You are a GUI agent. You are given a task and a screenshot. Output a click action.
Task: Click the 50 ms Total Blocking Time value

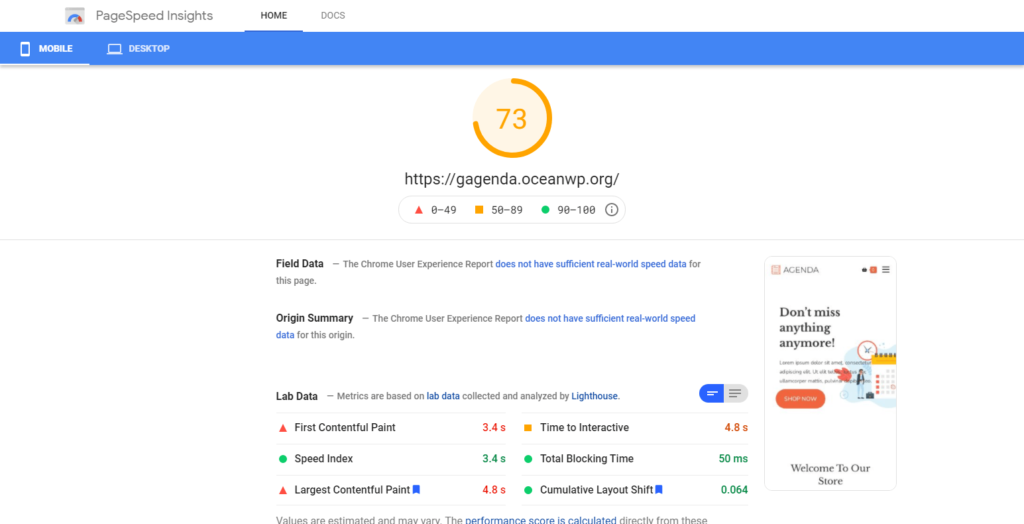[x=733, y=459]
